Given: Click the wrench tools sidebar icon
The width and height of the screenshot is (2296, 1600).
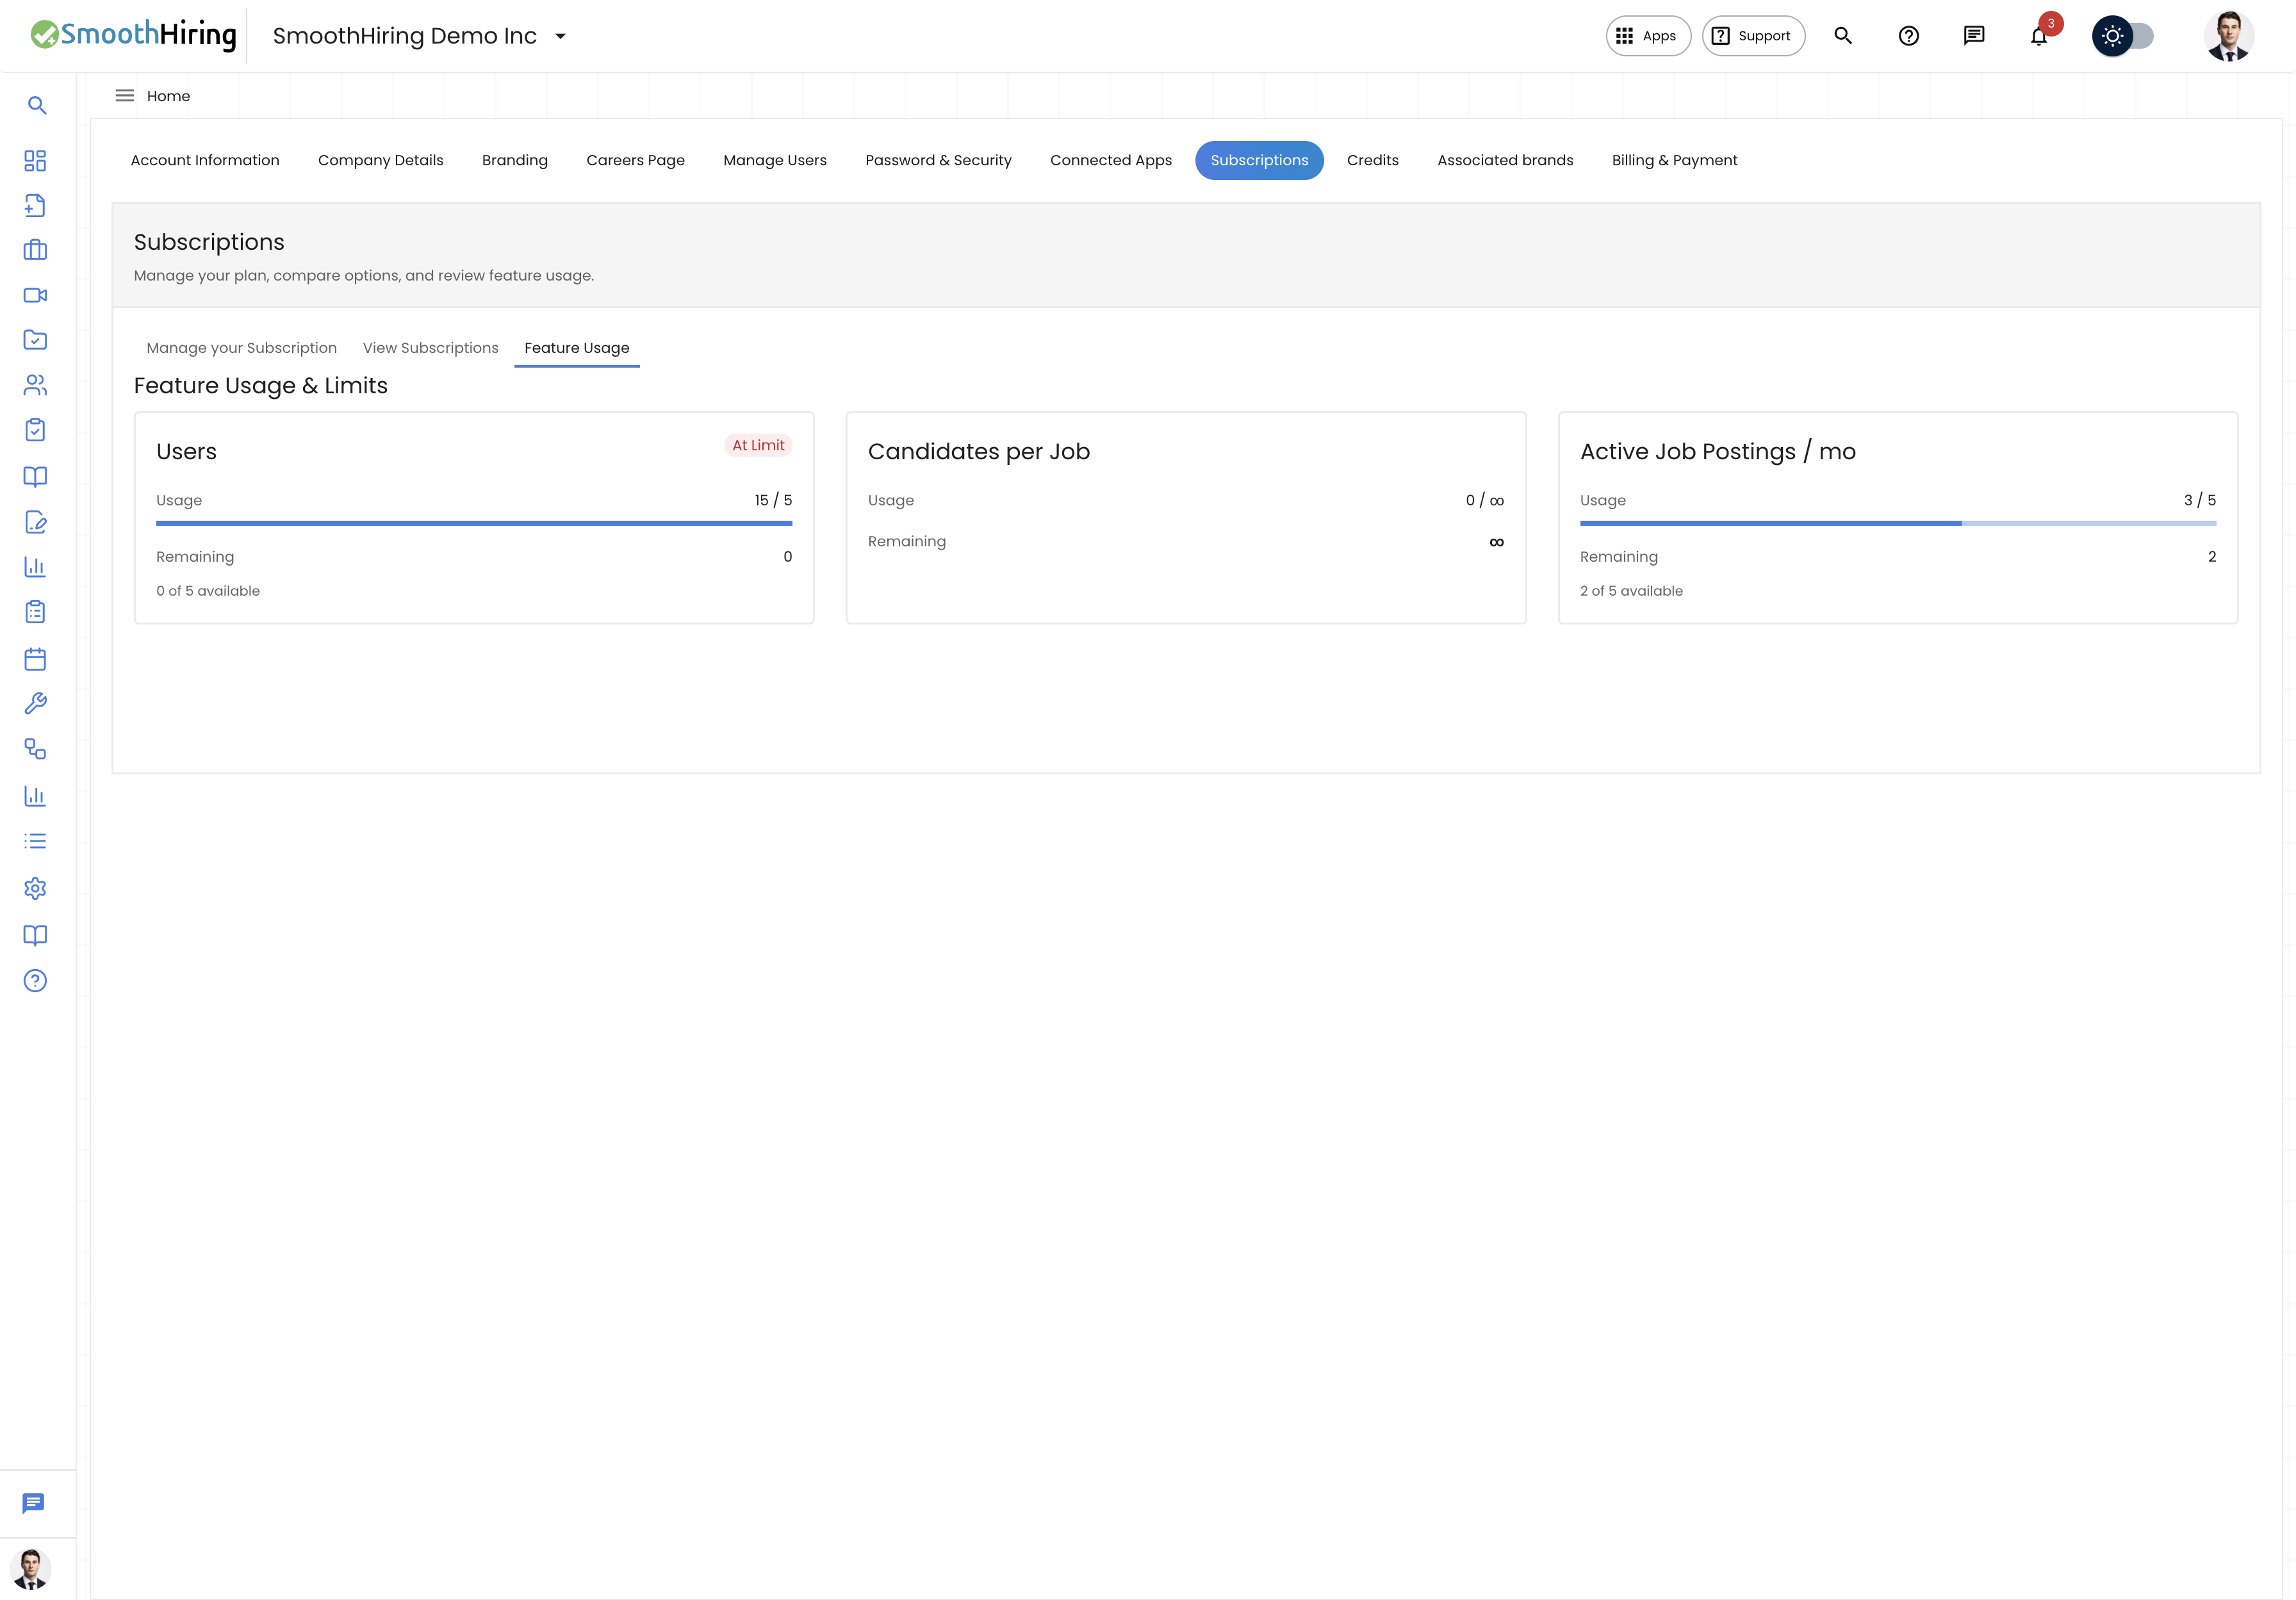Looking at the screenshot, I should click(35, 704).
